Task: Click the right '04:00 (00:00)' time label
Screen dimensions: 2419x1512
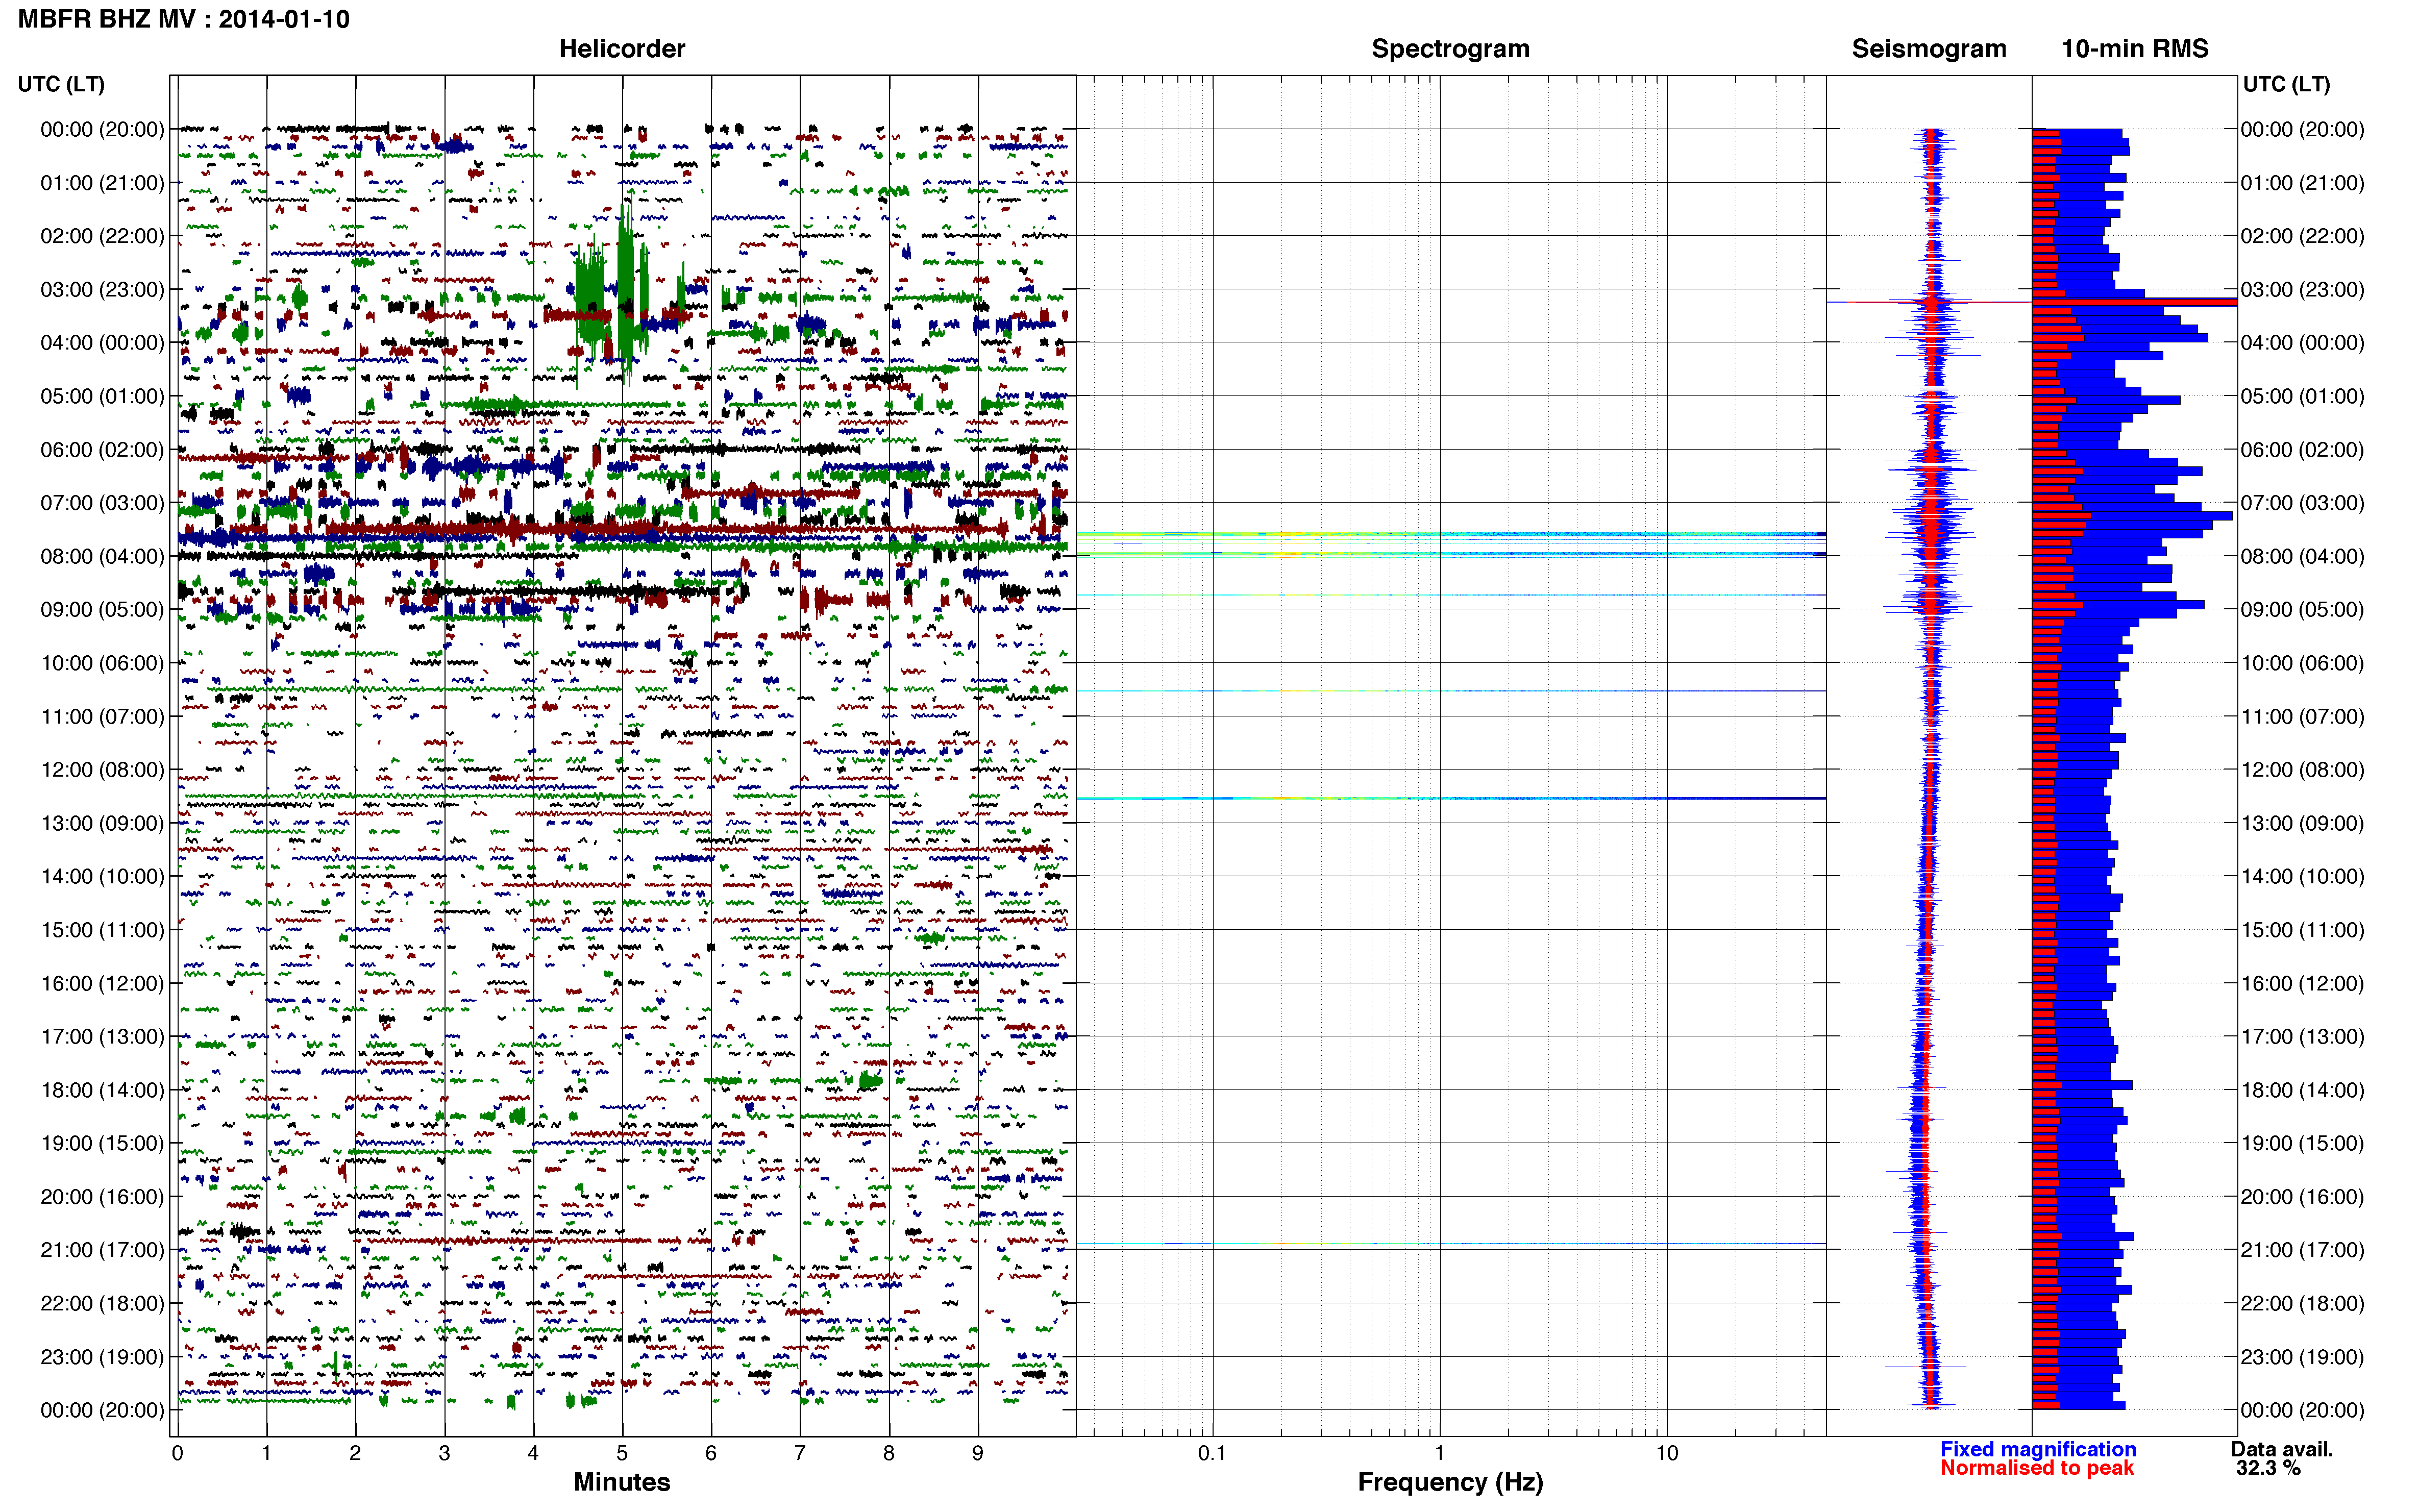Action: pos(2302,343)
